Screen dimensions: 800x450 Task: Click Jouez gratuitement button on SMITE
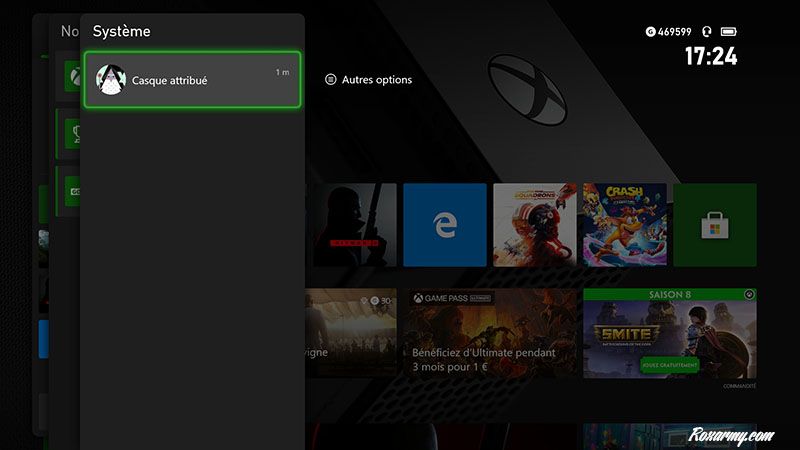click(x=669, y=365)
